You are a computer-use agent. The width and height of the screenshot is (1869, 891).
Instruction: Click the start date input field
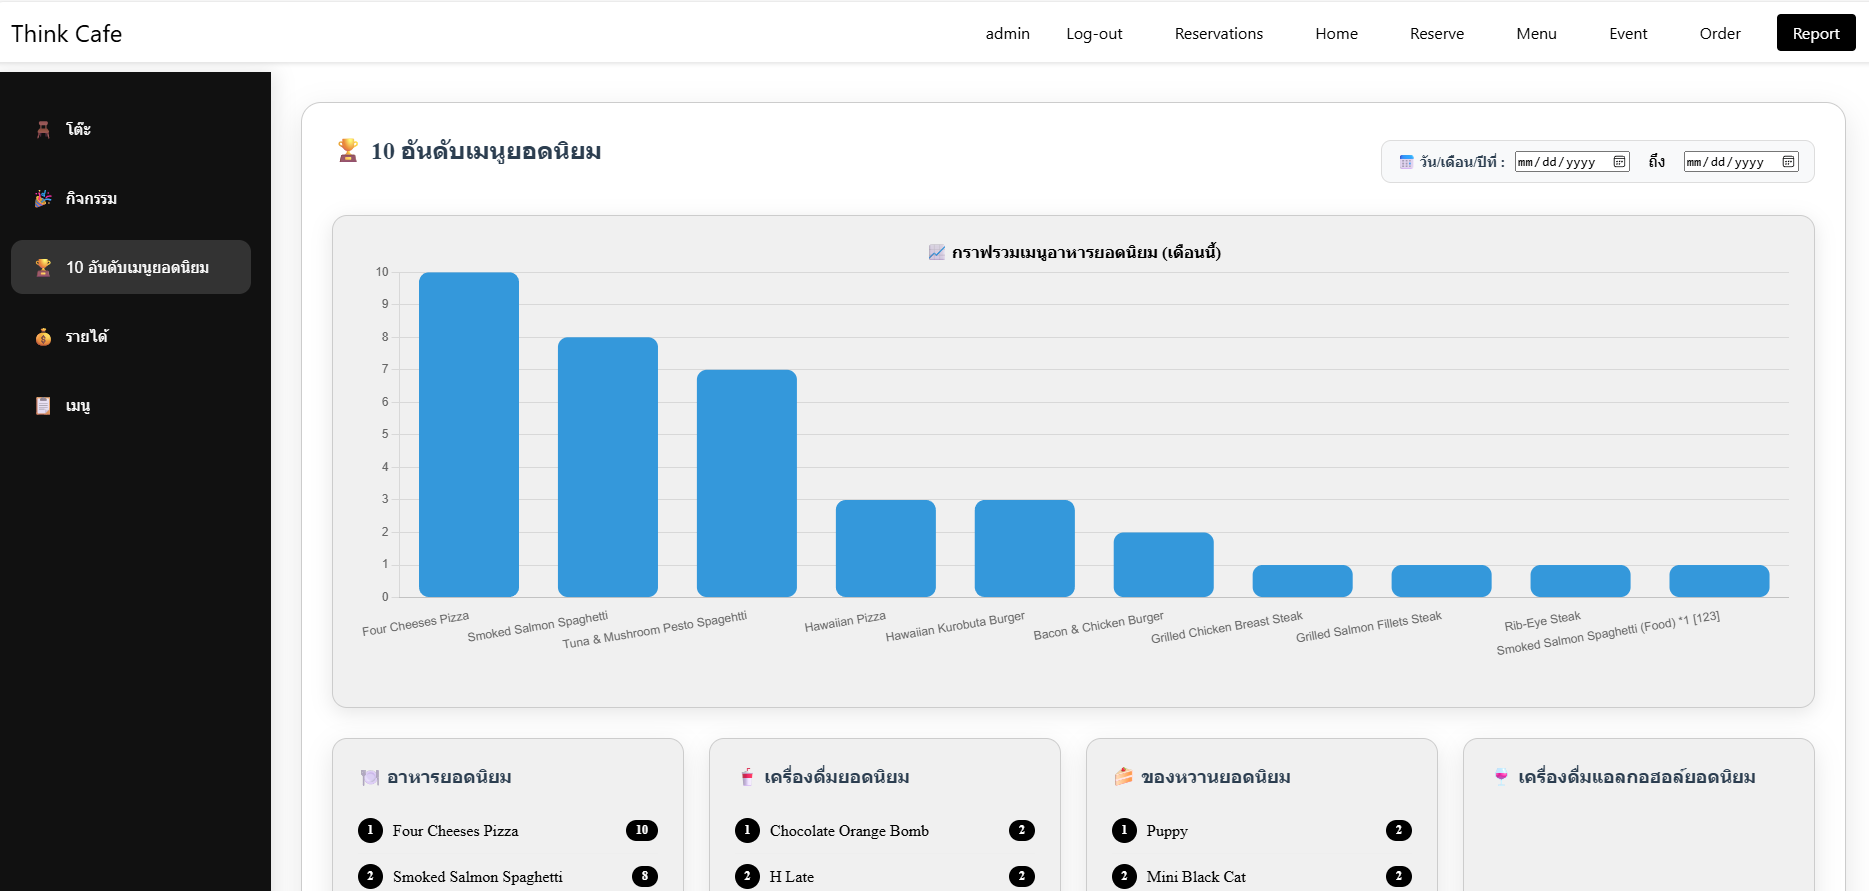click(x=1572, y=162)
